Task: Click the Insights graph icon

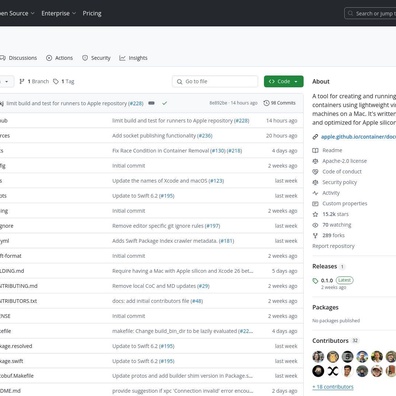Action: pos(122,58)
